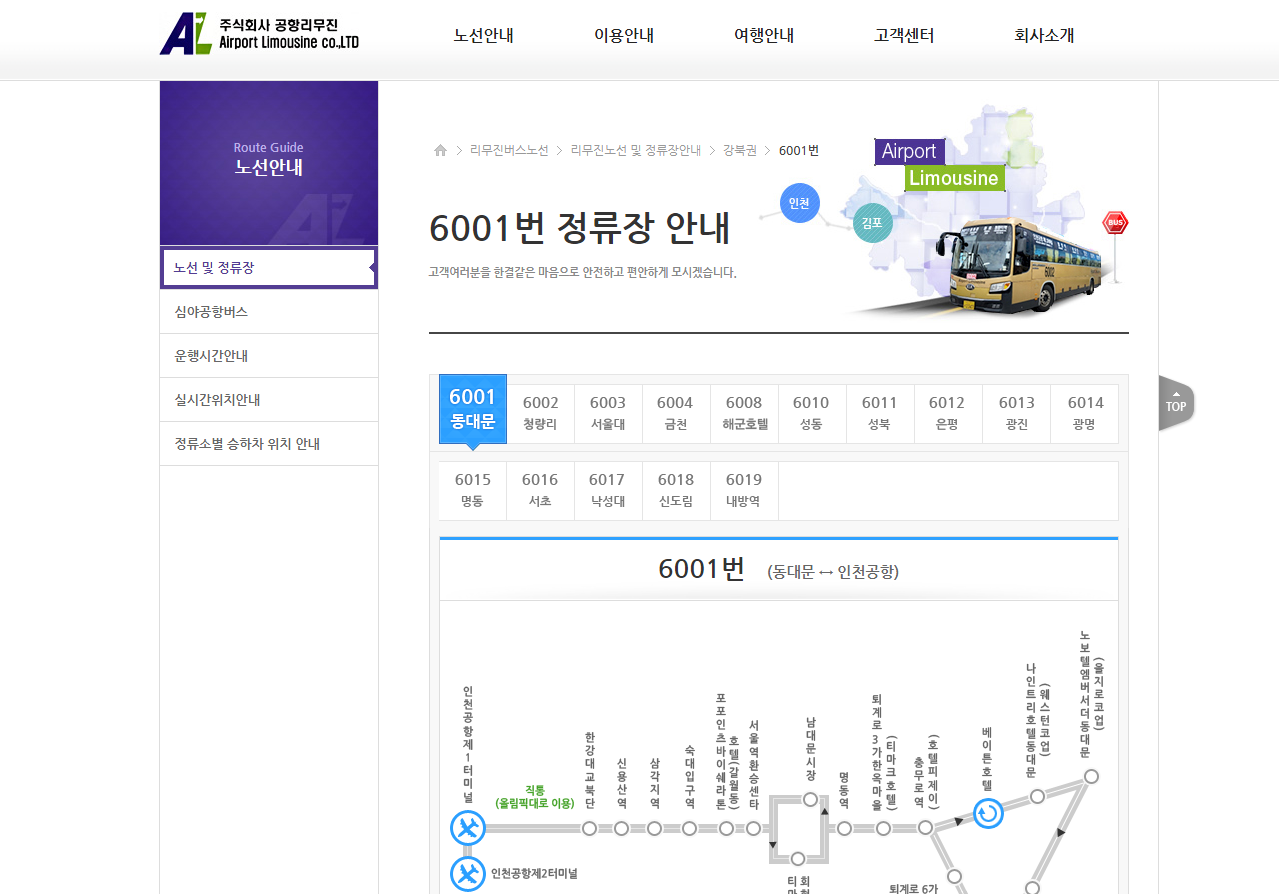Open the 6019 내방역 route tab
Image resolution: width=1279 pixels, height=894 pixels.
[744, 490]
